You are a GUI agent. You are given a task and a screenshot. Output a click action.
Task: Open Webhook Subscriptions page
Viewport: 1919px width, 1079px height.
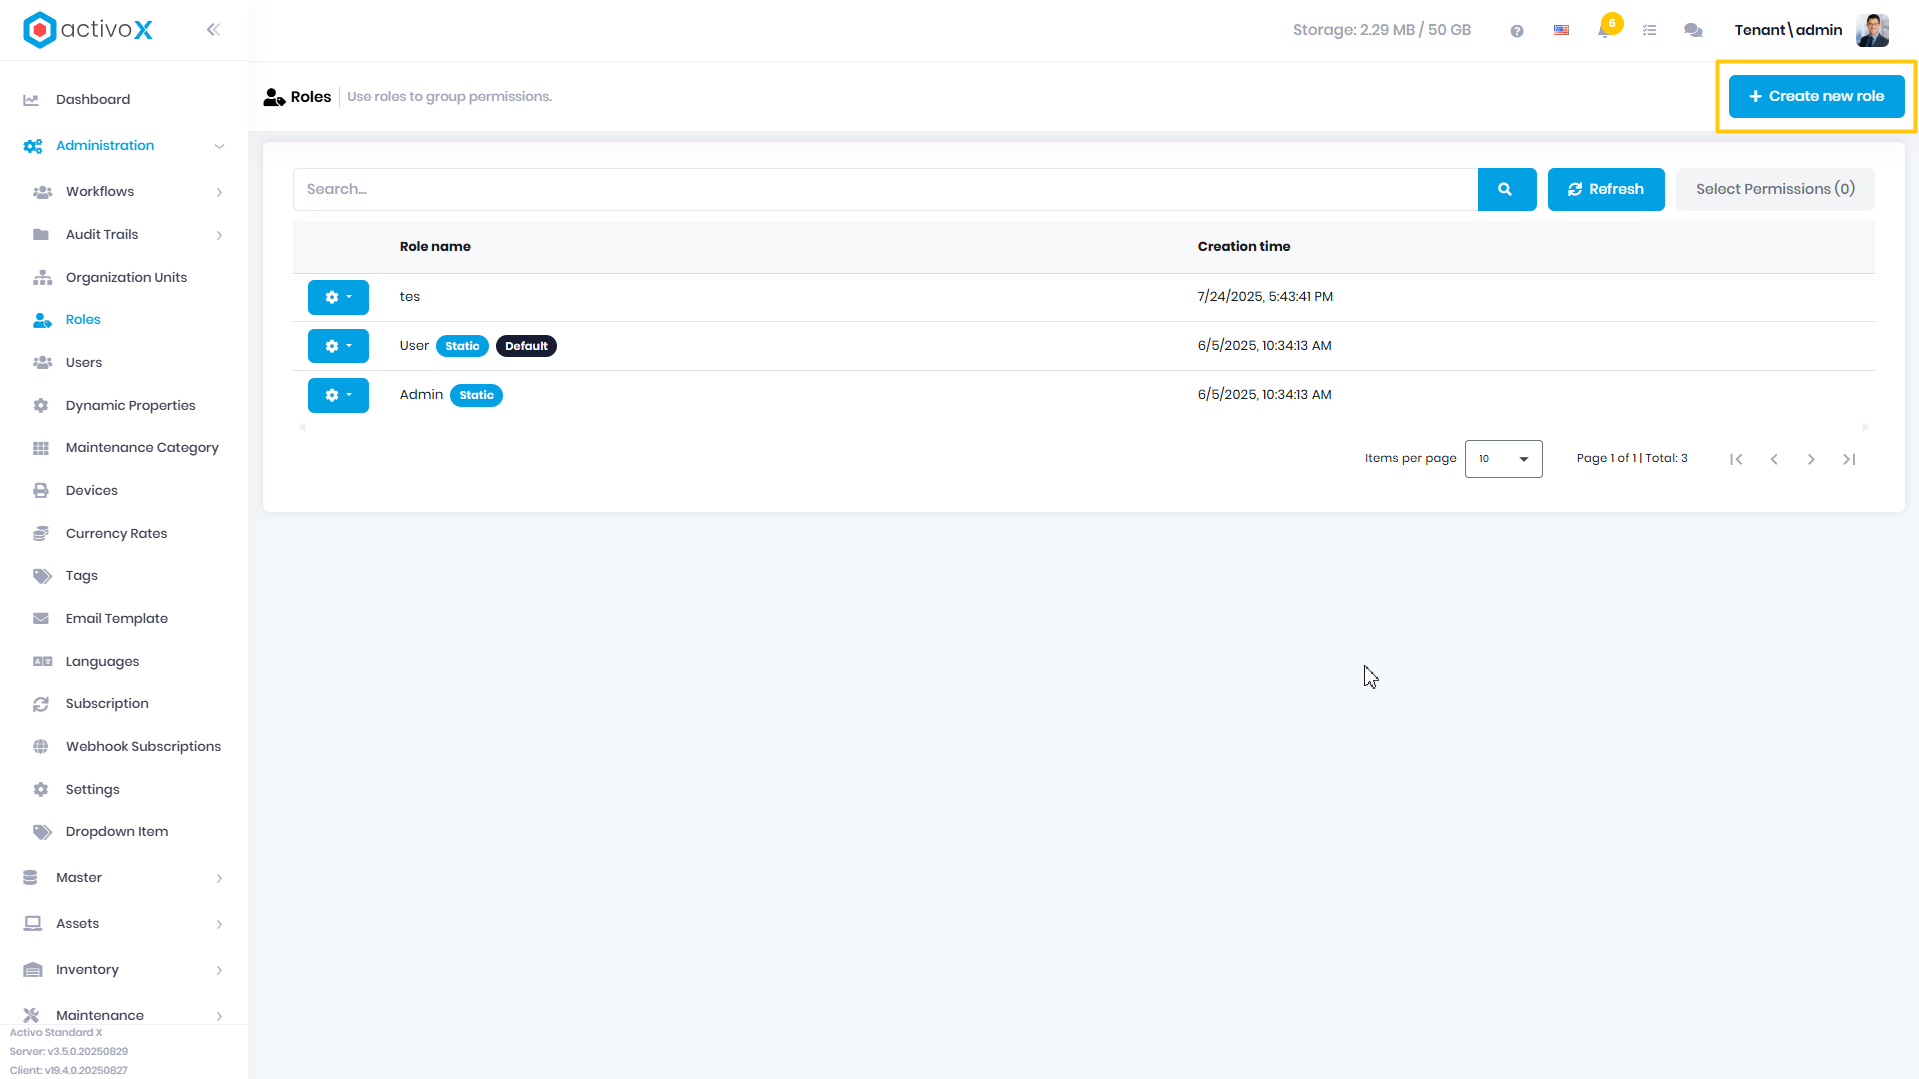click(x=143, y=747)
